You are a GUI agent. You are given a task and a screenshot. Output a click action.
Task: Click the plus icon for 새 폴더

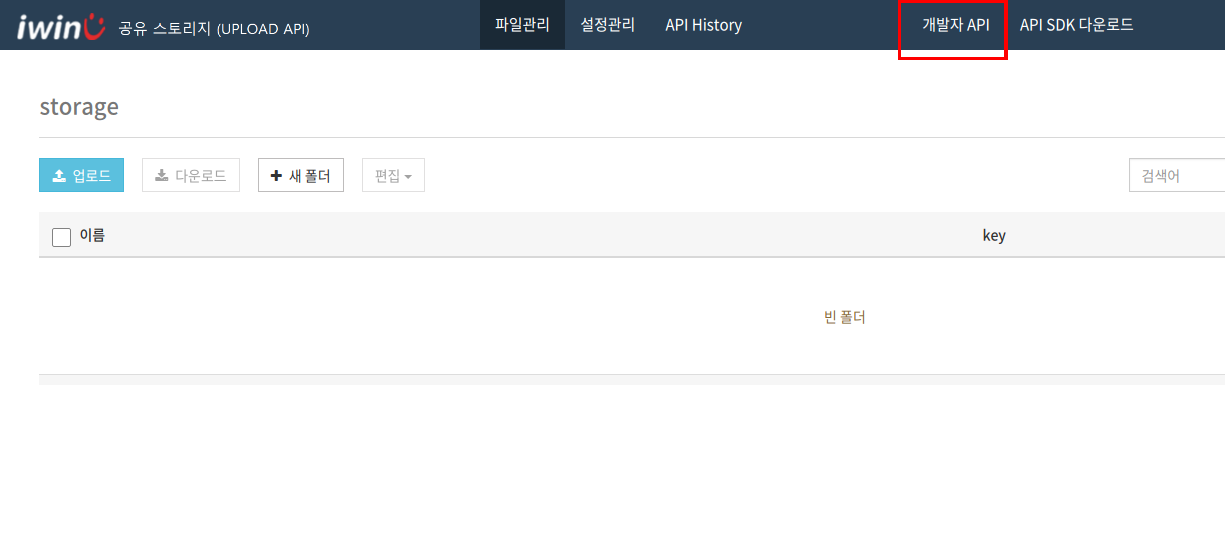click(x=277, y=176)
